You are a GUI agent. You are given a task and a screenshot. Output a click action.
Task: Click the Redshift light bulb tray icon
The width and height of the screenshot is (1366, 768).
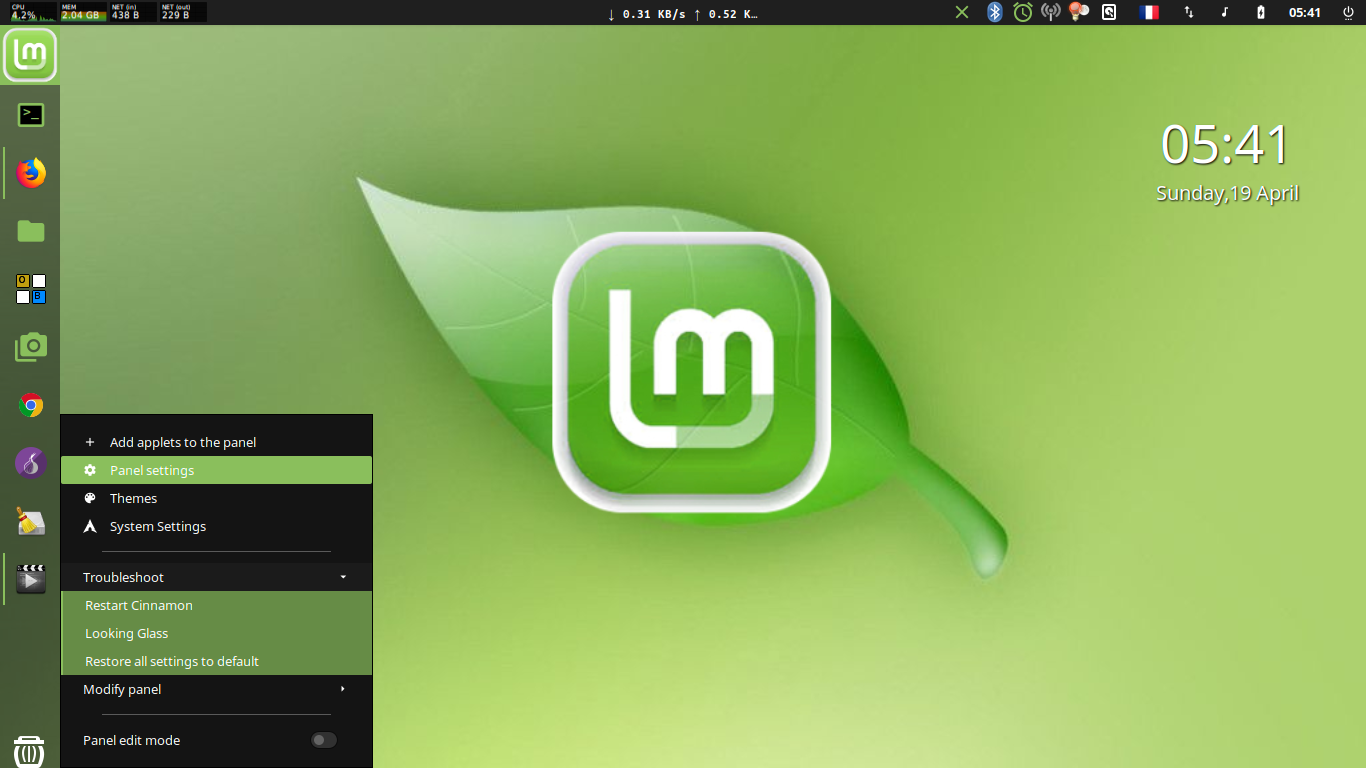tap(1078, 12)
